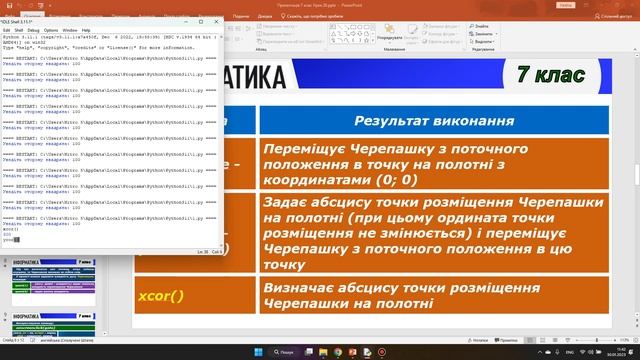This screenshot has width=640, height=360.
Task: Select the lower slide thumbnail in panel
Action: [53, 324]
